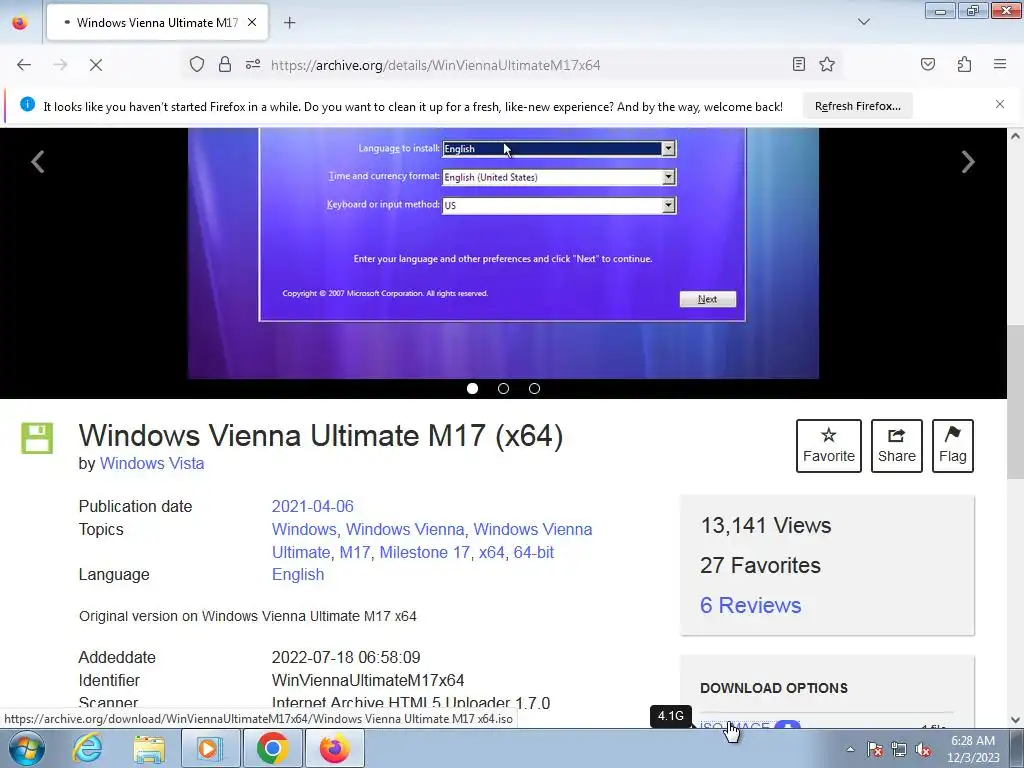Click the page vertical scrollbar thumb
Viewport: 1024px width, 768px height.
click(x=1016, y=400)
